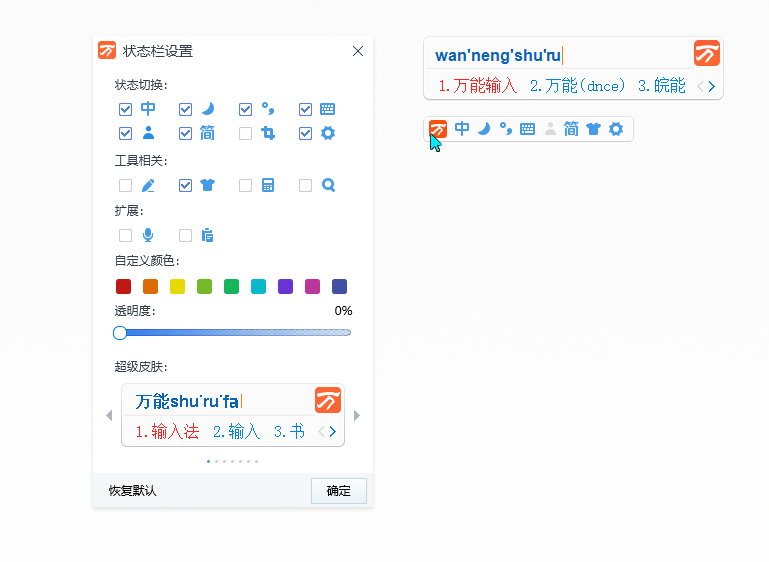Image resolution: width=769 pixels, height=562 pixels.
Task: Uncheck the skin shirt tool checkbox
Action: tap(185, 185)
